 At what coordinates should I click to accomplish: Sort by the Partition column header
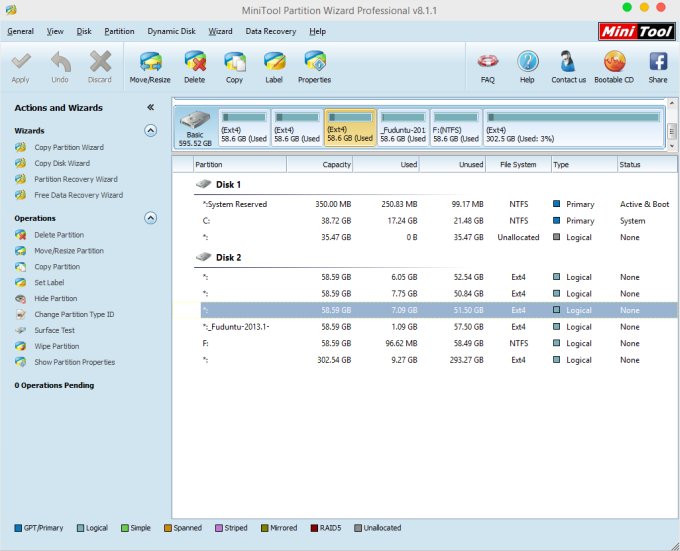pyautogui.click(x=240, y=164)
